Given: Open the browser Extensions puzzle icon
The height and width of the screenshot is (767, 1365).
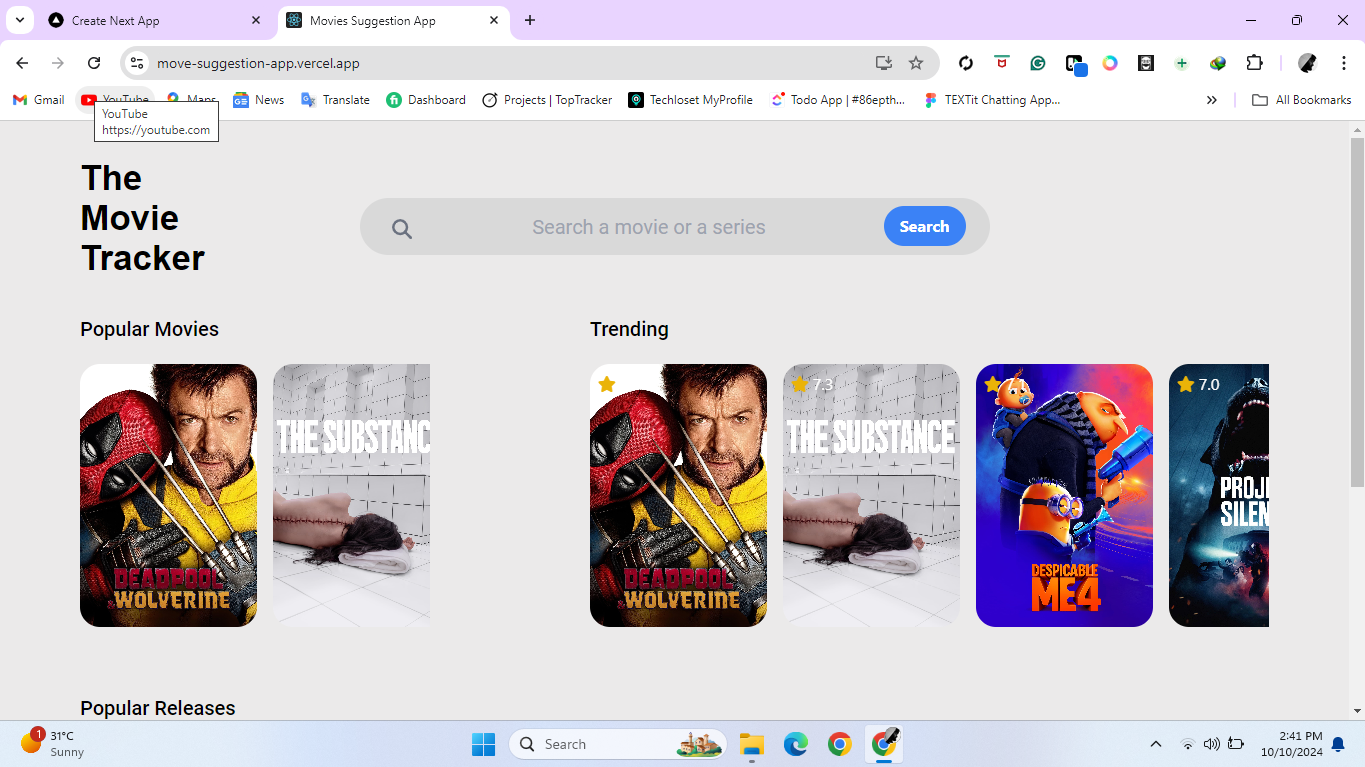Looking at the screenshot, I should [1254, 63].
